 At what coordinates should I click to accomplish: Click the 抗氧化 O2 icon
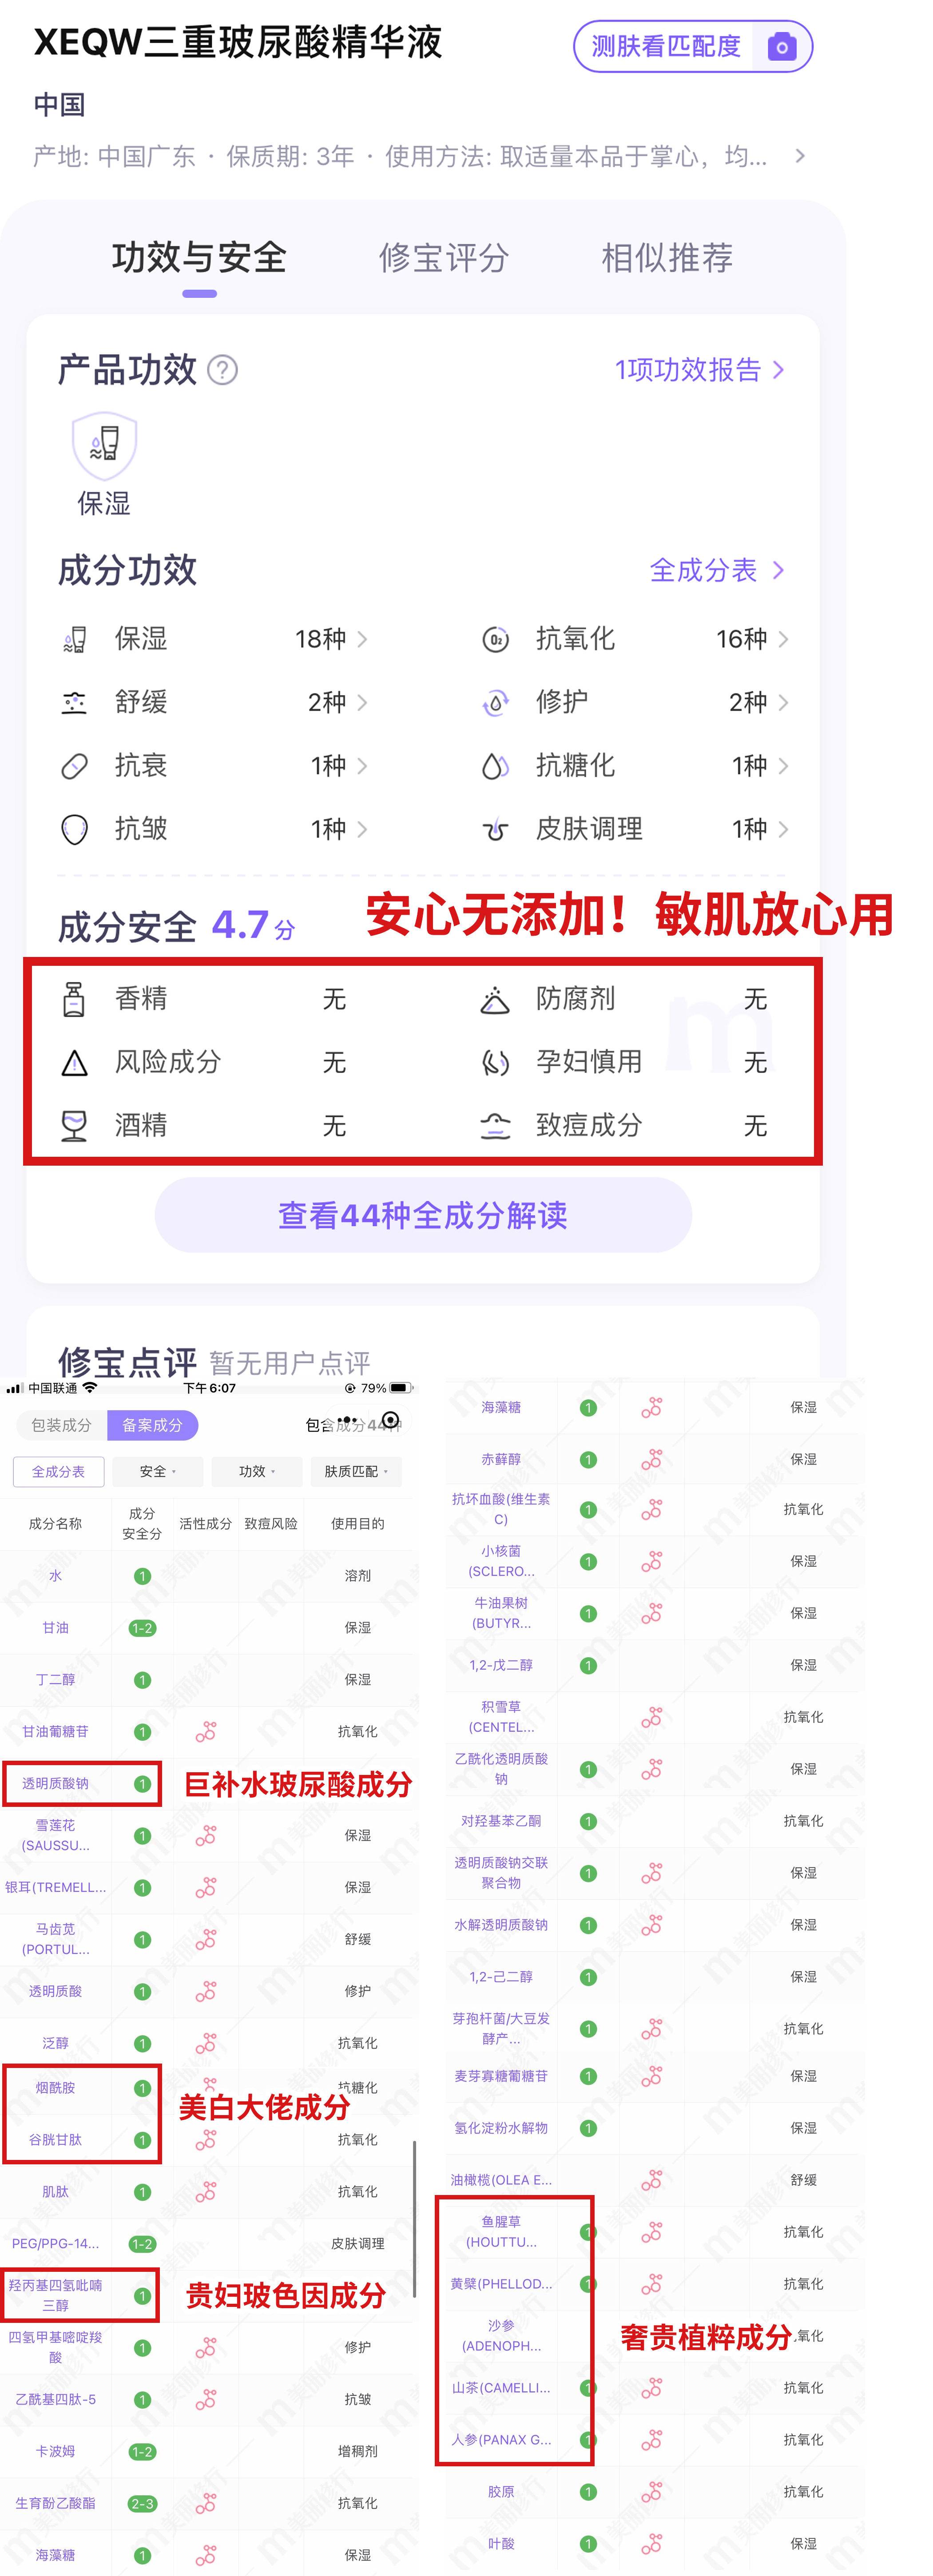pos(495,639)
